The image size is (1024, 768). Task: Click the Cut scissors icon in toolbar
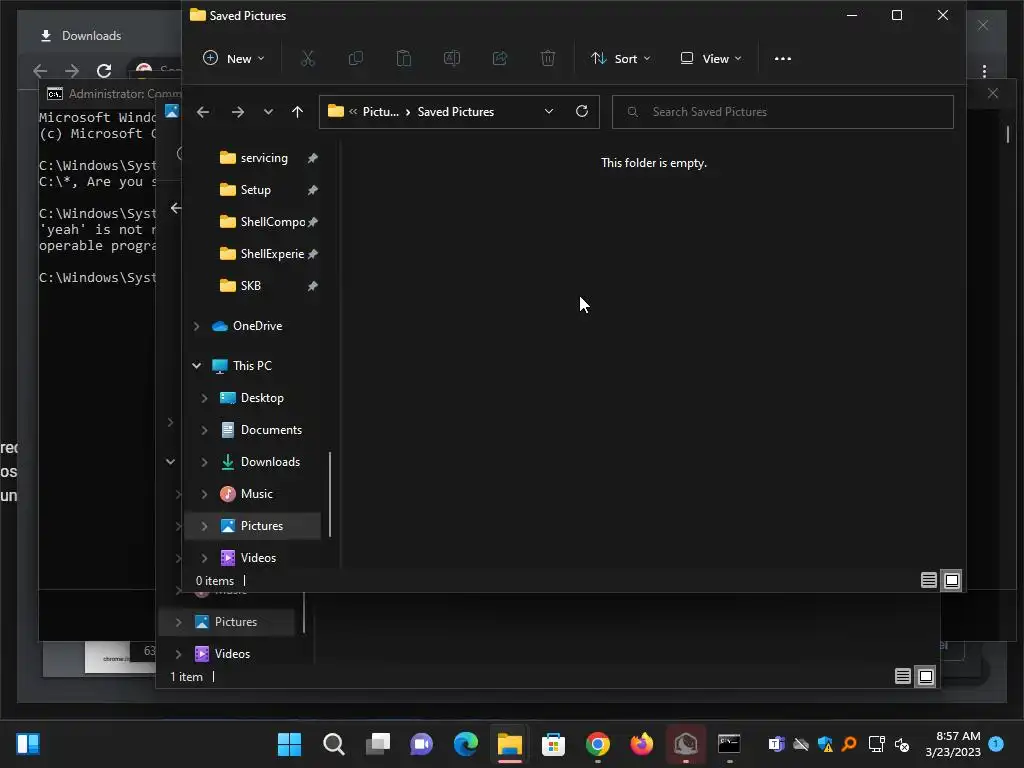pos(308,59)
